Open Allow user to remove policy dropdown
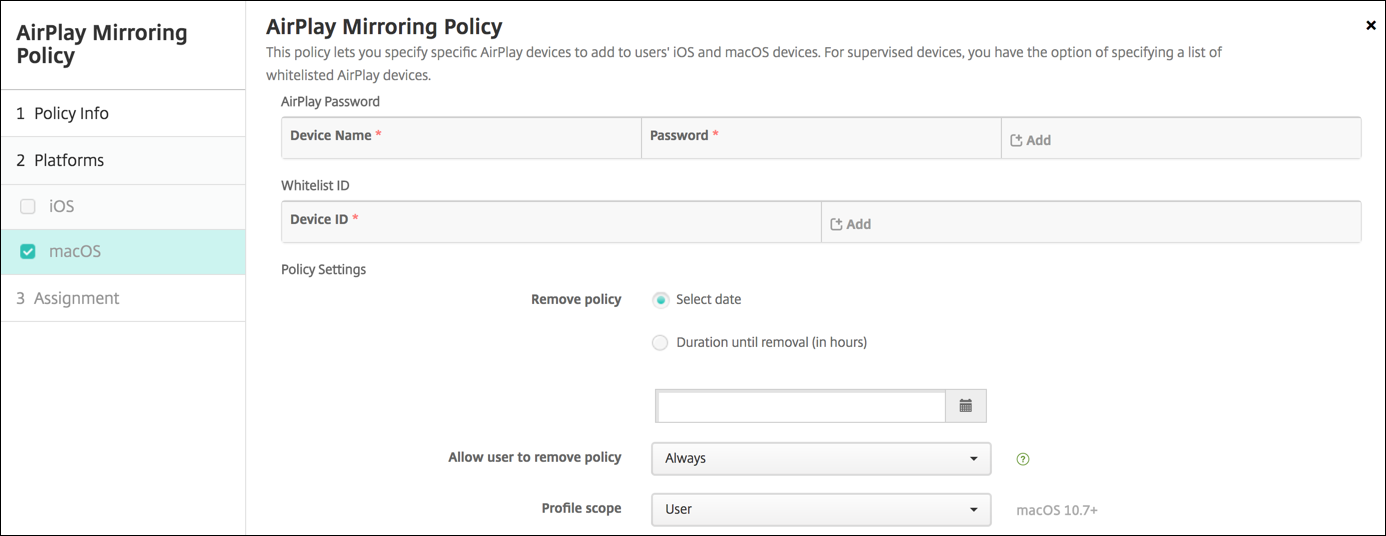This screenshot has height=536, width=1386. click(820, 459)
